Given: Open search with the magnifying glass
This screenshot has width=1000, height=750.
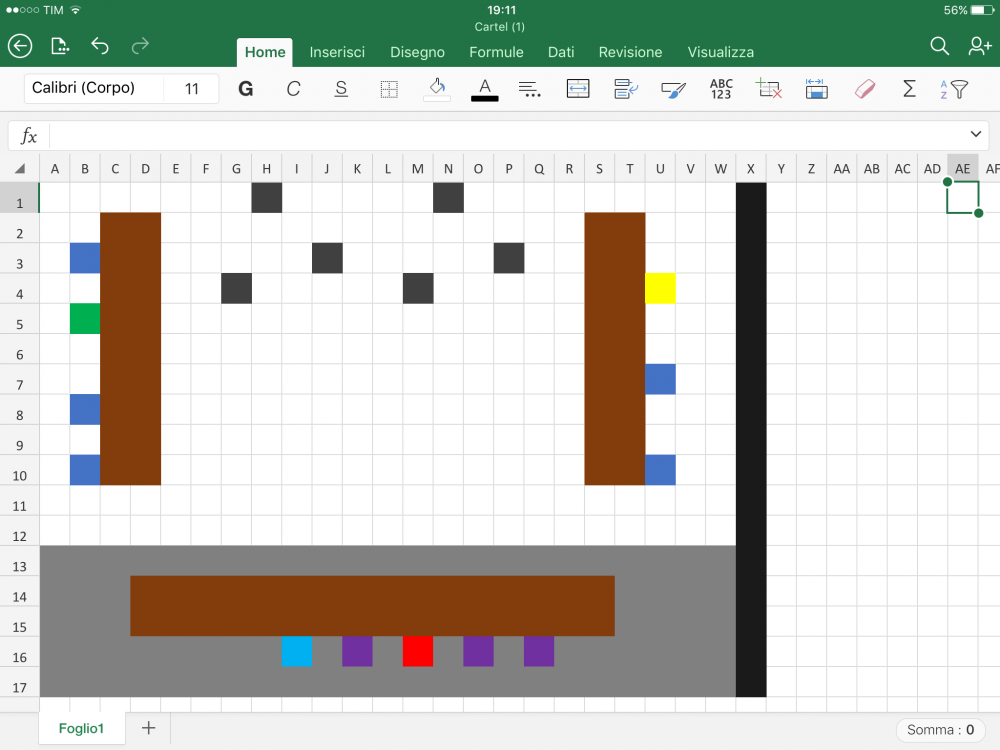Looking at the screenshot, I should pos(939,46).
